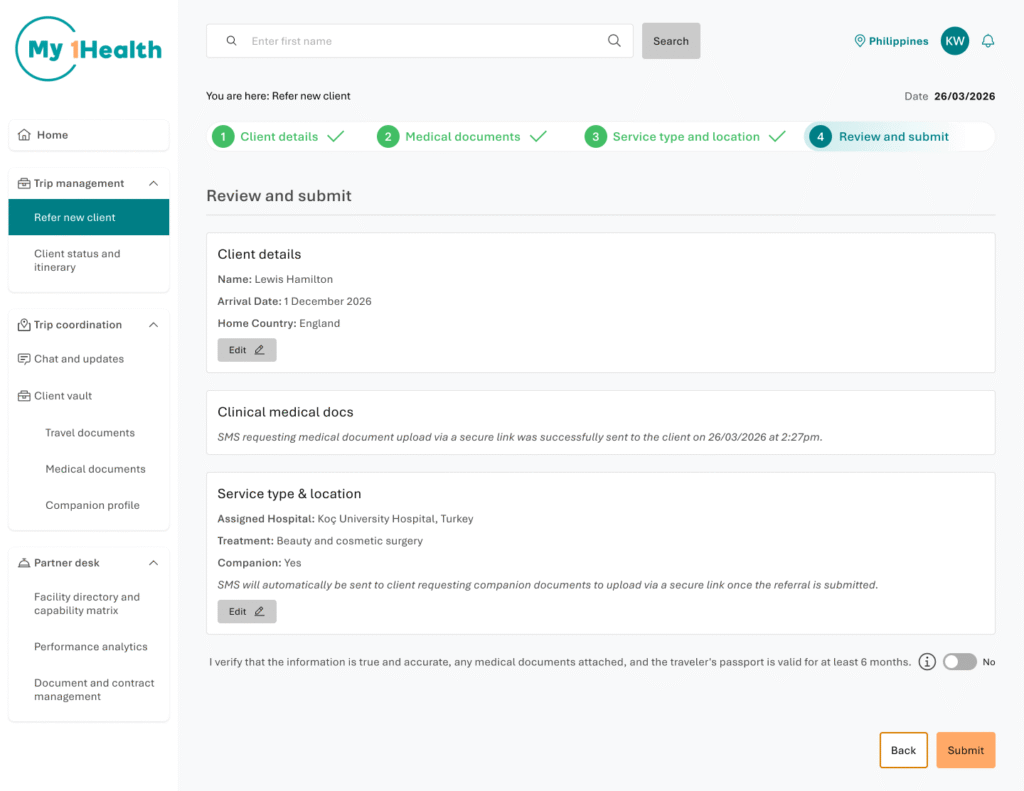Enable the verification toggle switch
This screenshot has width=1024, height=791.
959,662
